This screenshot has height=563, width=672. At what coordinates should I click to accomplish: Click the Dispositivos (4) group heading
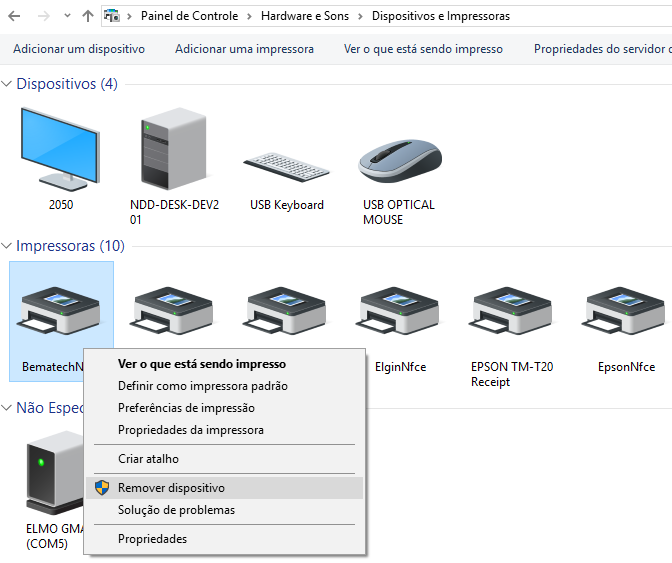coord(67,84)
